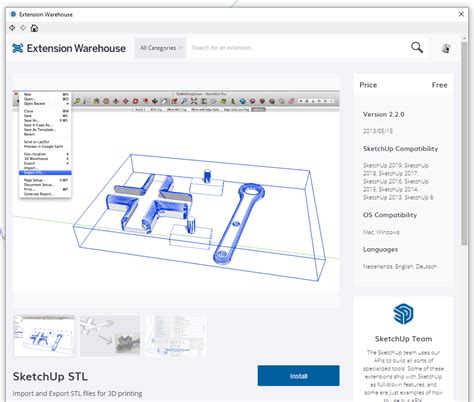Go forward with the right arrow icon
The height and width of the screenshot is (402, 474).
click(23, 28)
